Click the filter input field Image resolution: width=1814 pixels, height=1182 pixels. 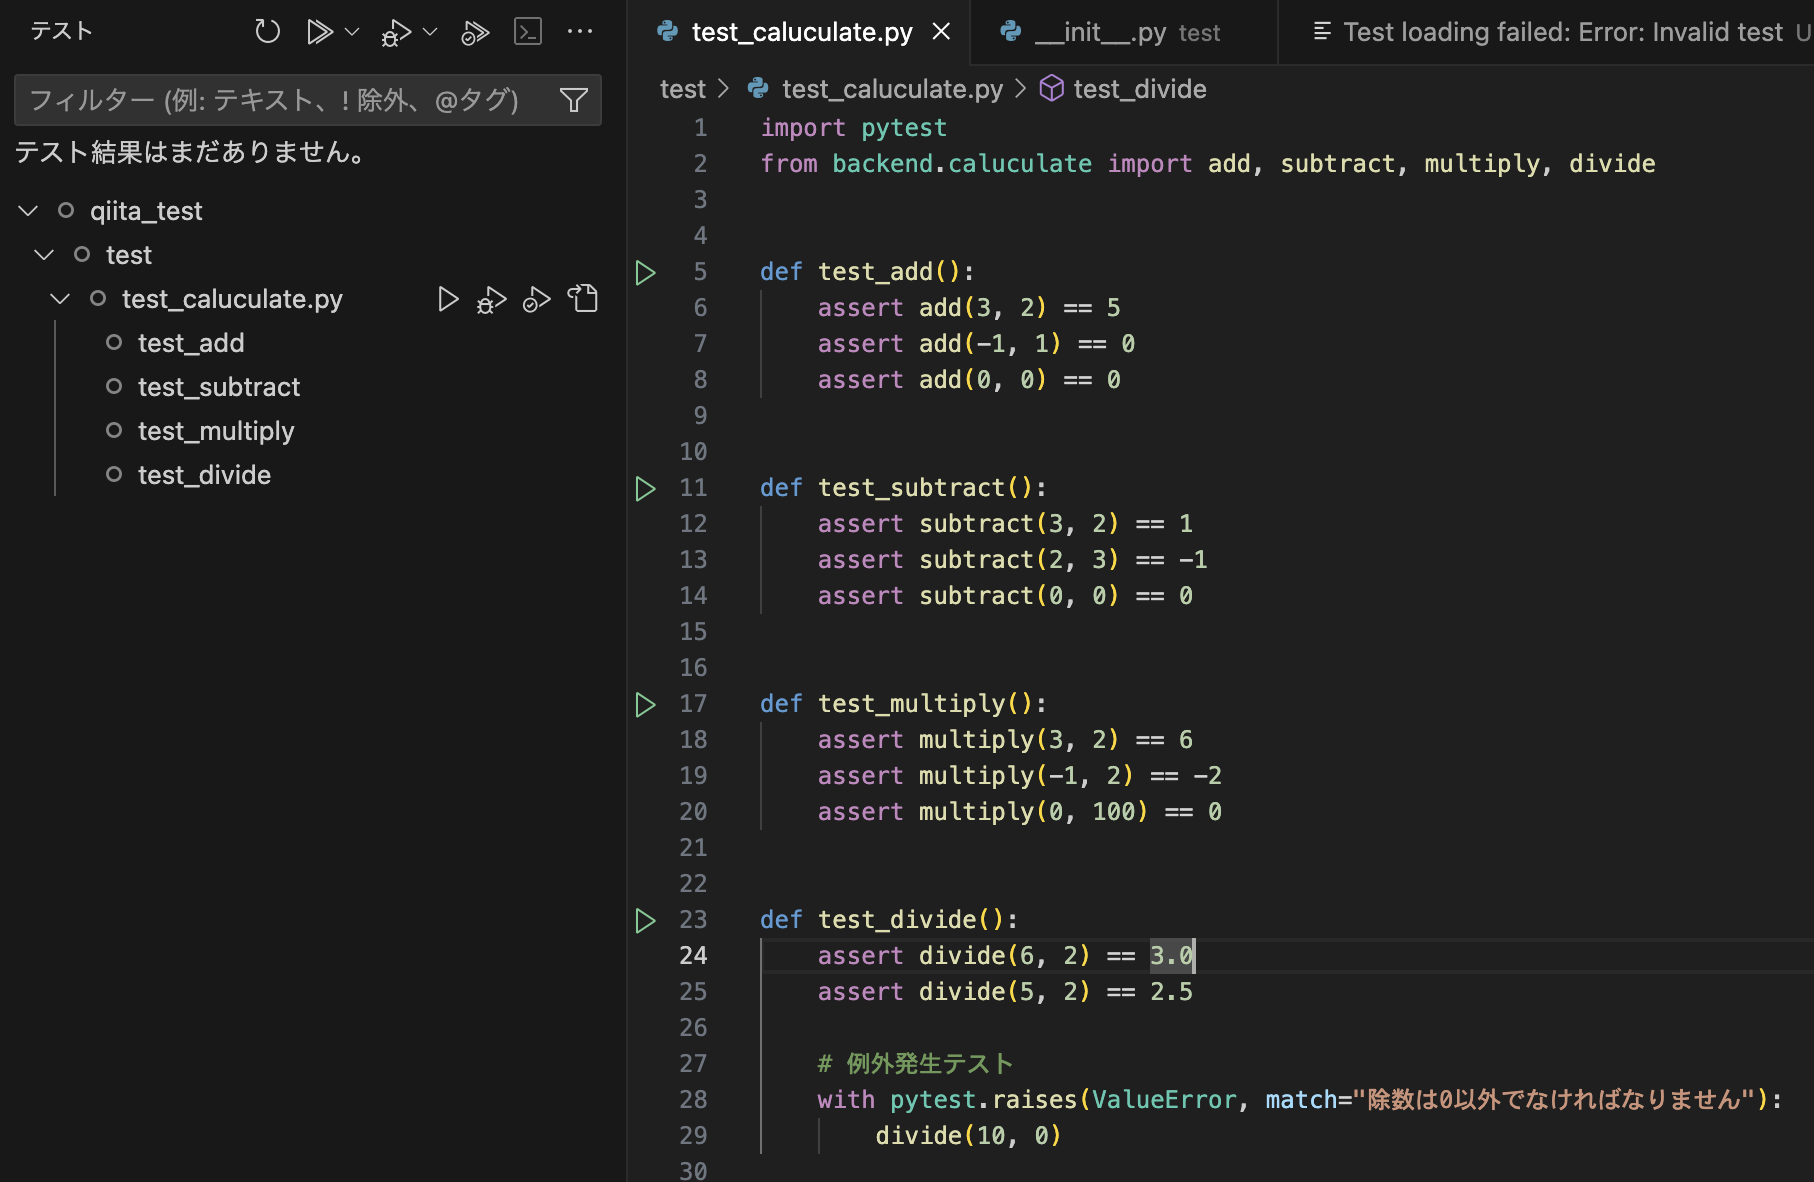(x=280, y=100)
